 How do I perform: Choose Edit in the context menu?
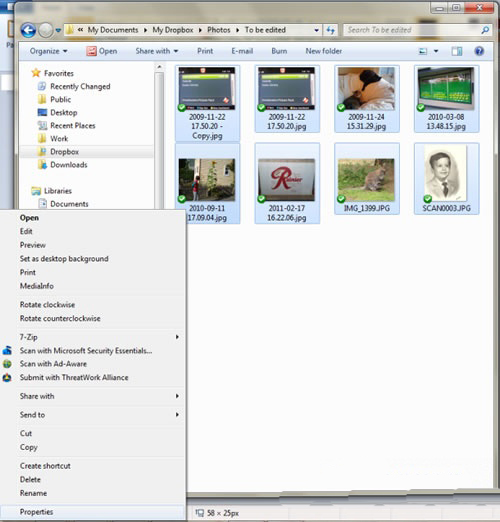[x=93, y=231]
